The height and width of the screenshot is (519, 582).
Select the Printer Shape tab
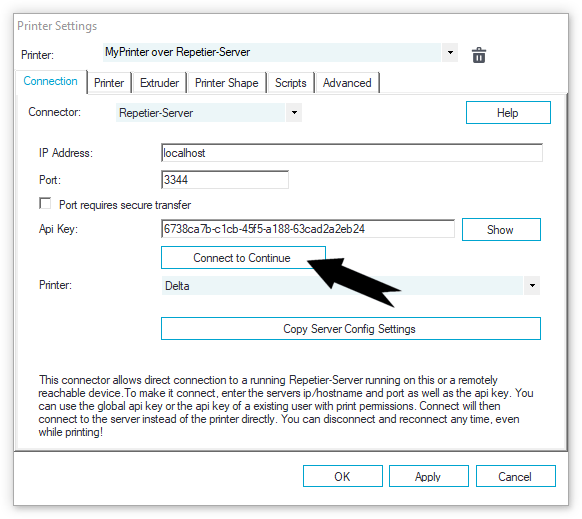click(x=226, y=83)
